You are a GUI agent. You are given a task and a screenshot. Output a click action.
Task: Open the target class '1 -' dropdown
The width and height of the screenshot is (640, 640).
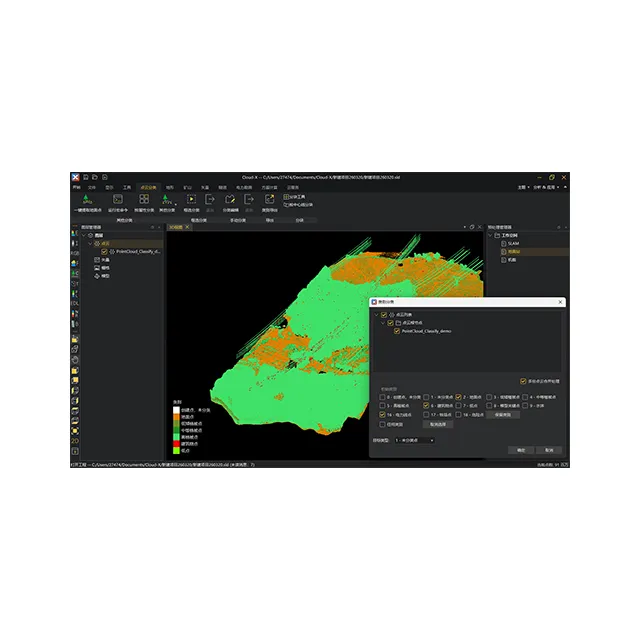point(414,440)
